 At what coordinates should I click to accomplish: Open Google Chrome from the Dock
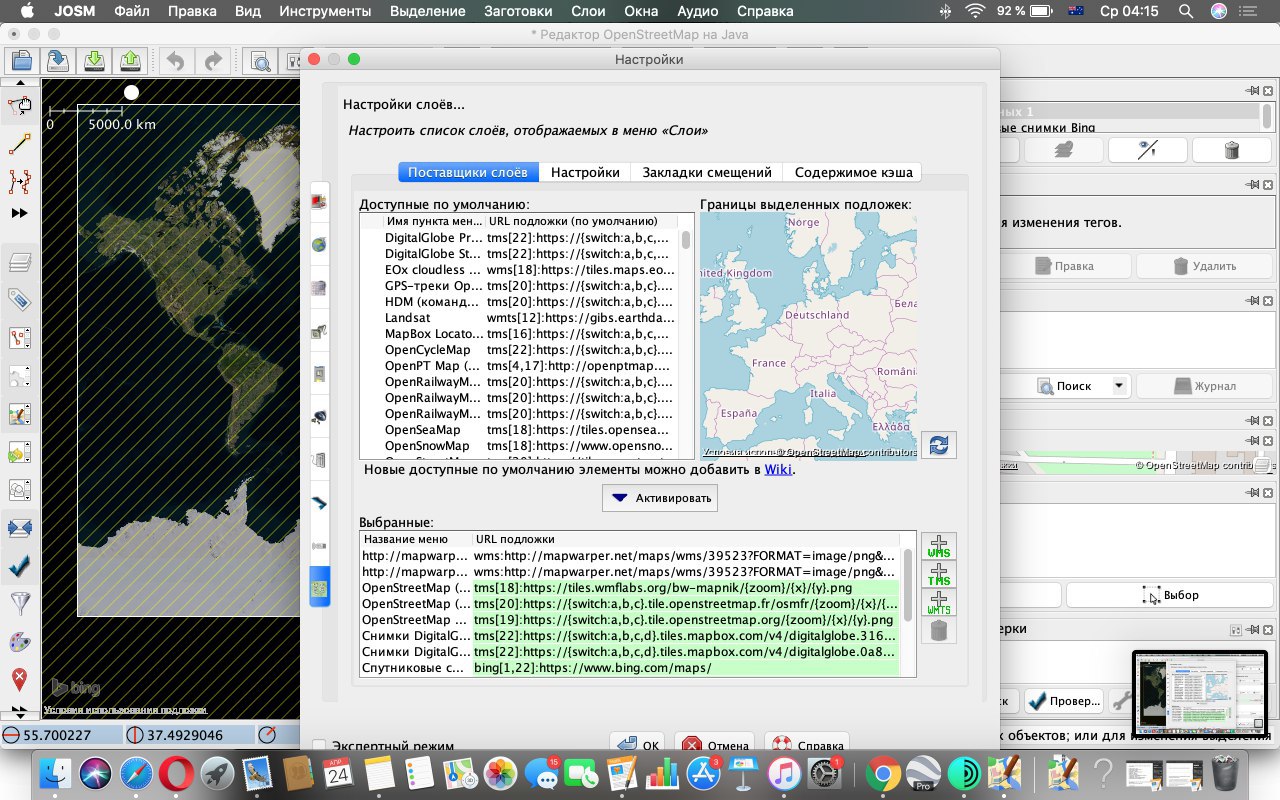point(884,773)
